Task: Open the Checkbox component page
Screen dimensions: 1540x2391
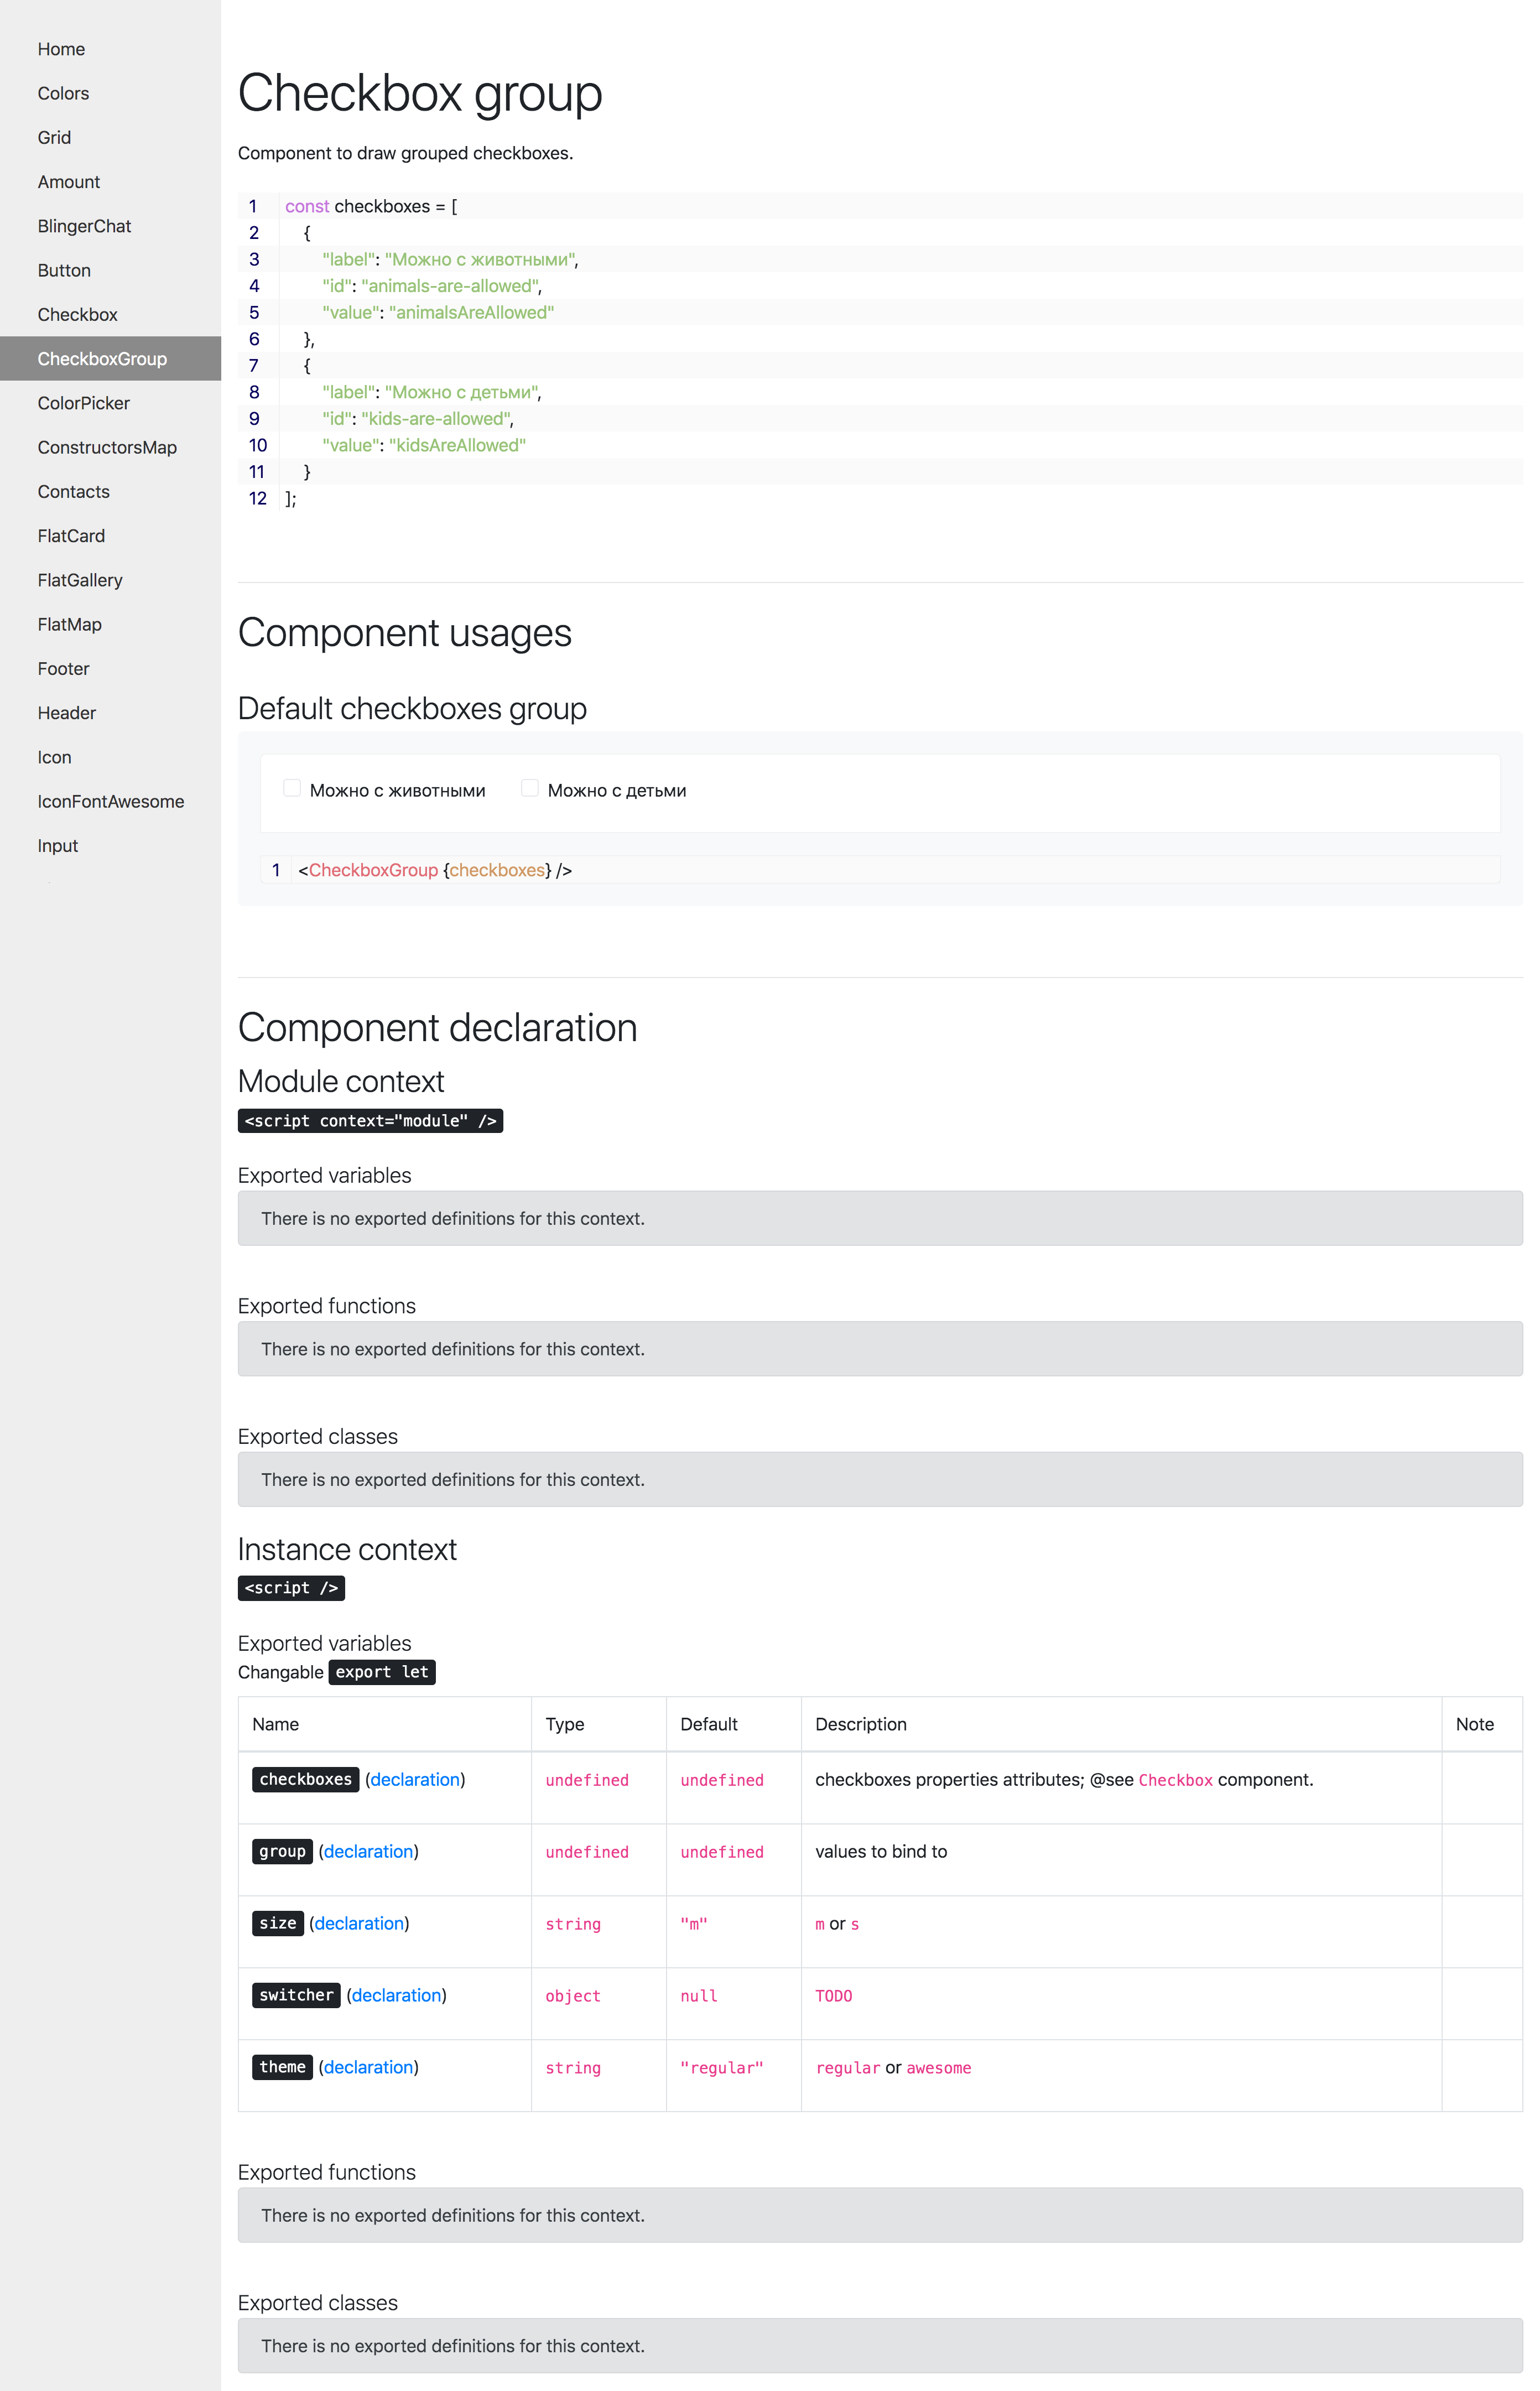Action: (77, 314)
